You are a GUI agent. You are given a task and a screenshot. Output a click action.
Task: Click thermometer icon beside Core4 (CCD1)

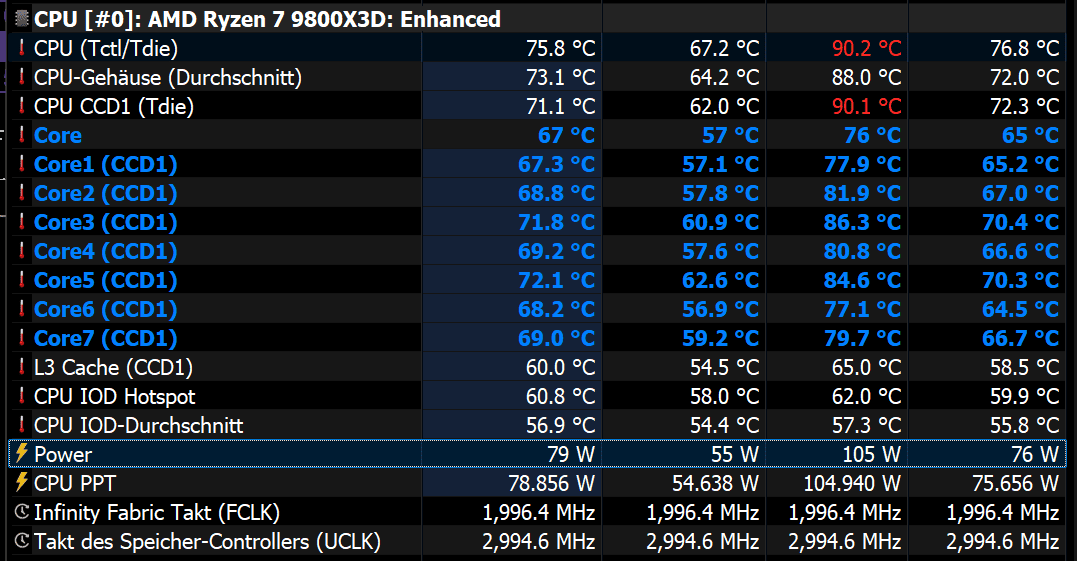(x=22, y=251)
